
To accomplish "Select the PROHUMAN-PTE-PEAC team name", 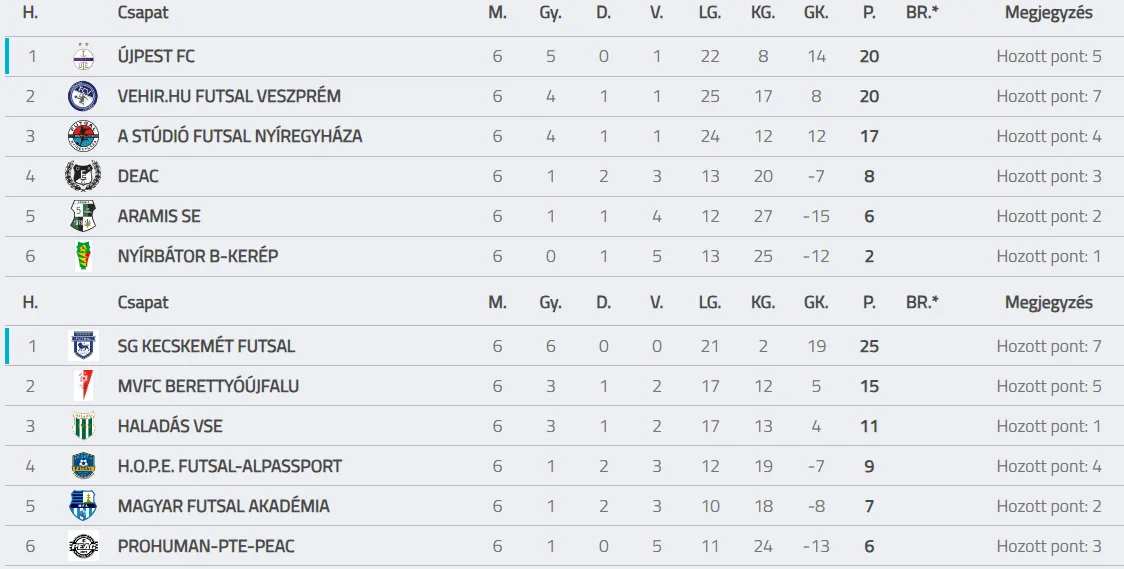I will (206, 546).
